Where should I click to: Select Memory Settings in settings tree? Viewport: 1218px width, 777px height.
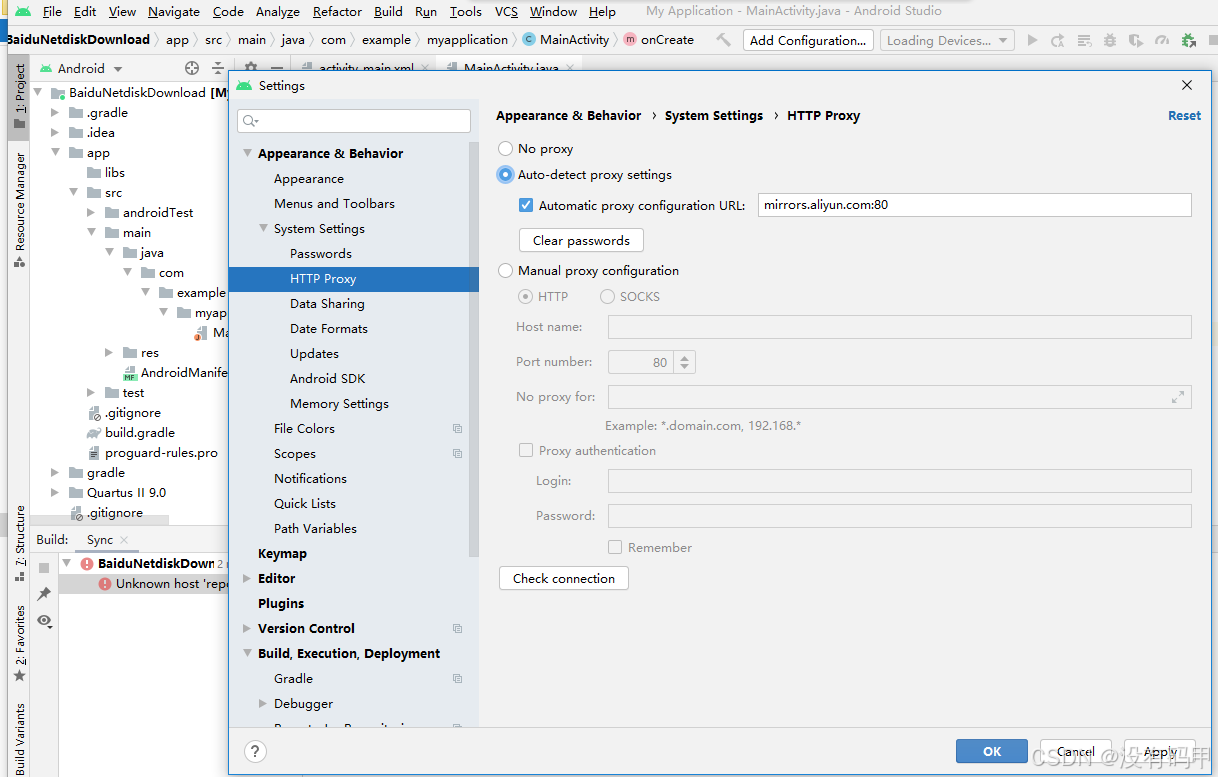tap(339, 404)
